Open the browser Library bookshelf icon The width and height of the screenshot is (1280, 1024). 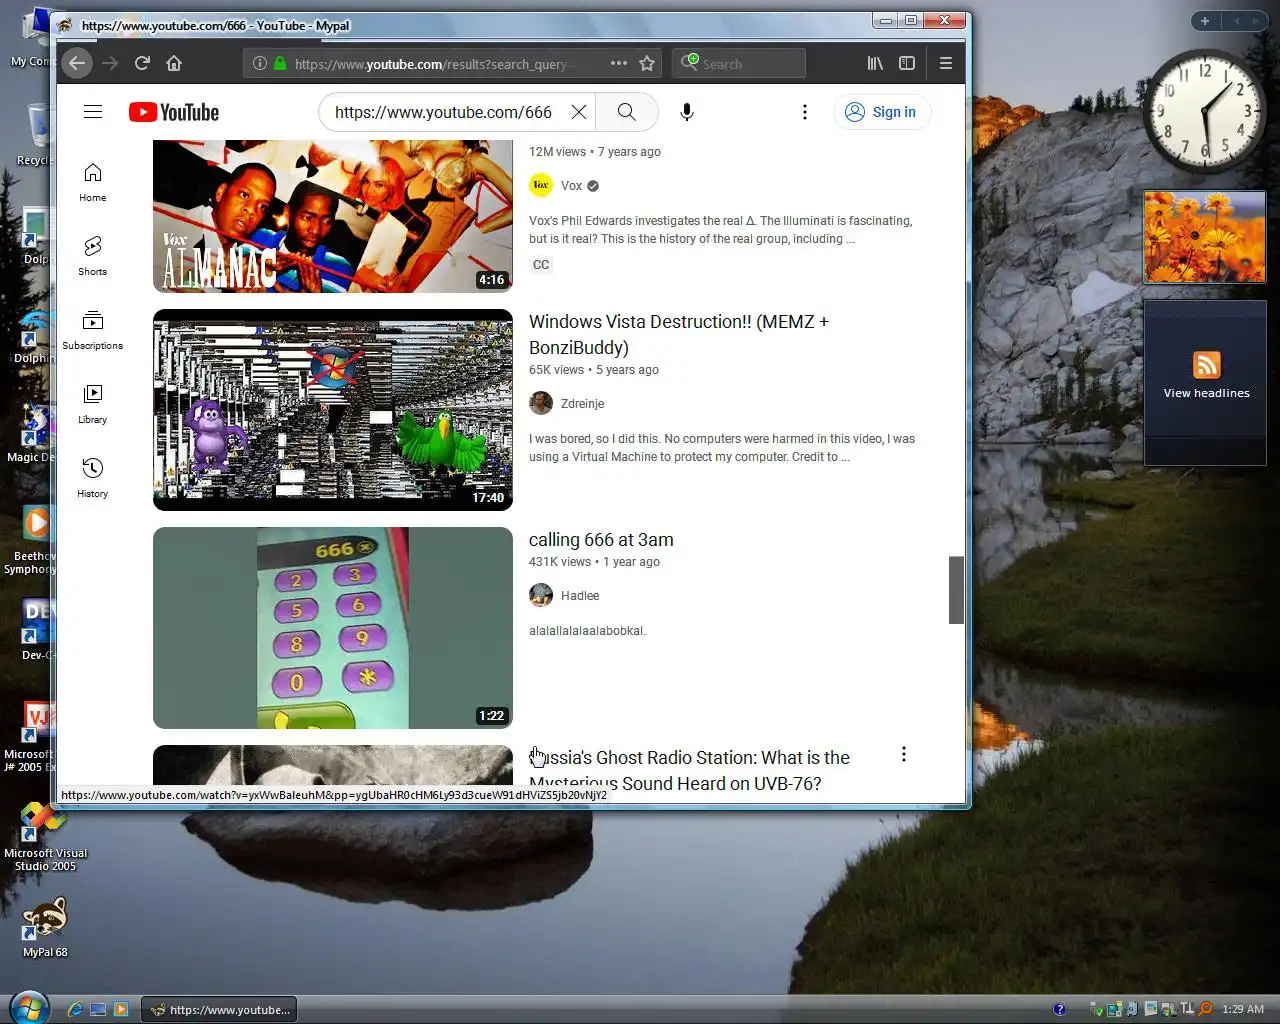click(875, 63)
